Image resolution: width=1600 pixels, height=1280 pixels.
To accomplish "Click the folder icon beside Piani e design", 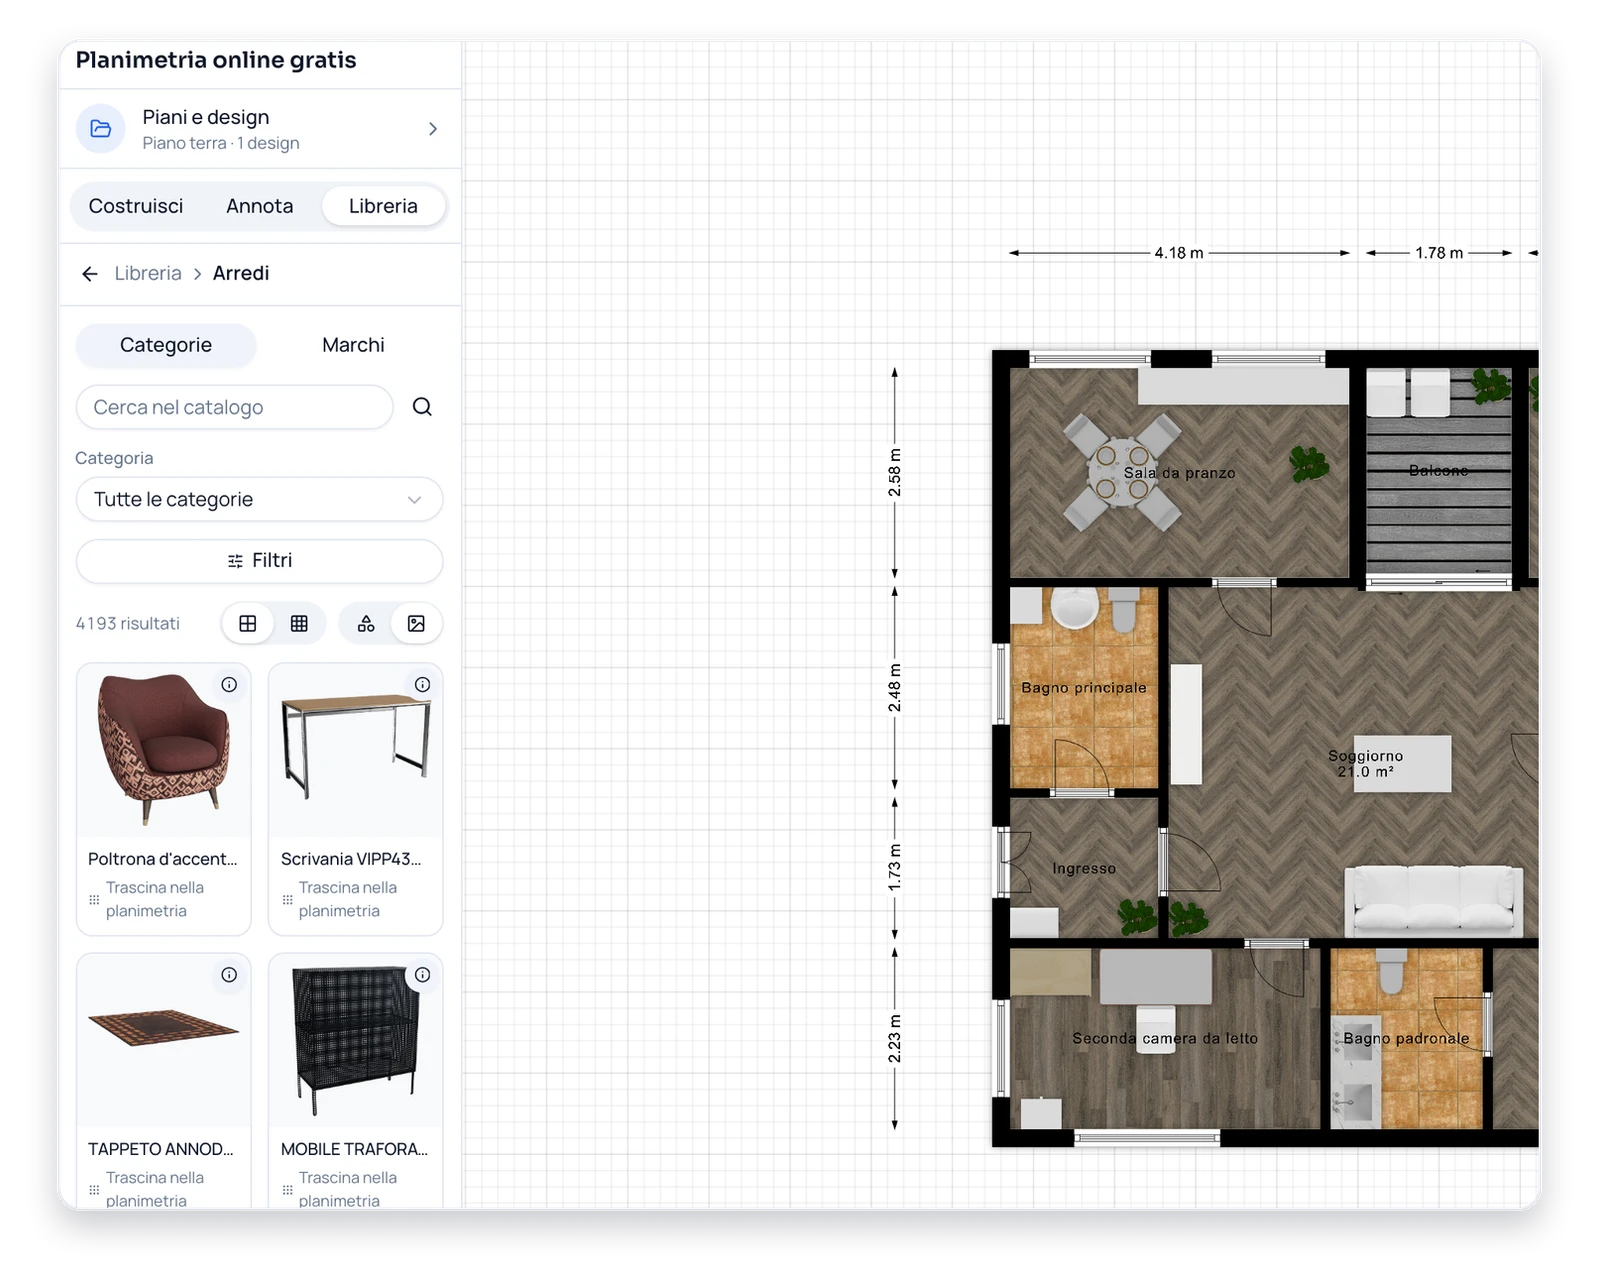I will coord(101,129).
